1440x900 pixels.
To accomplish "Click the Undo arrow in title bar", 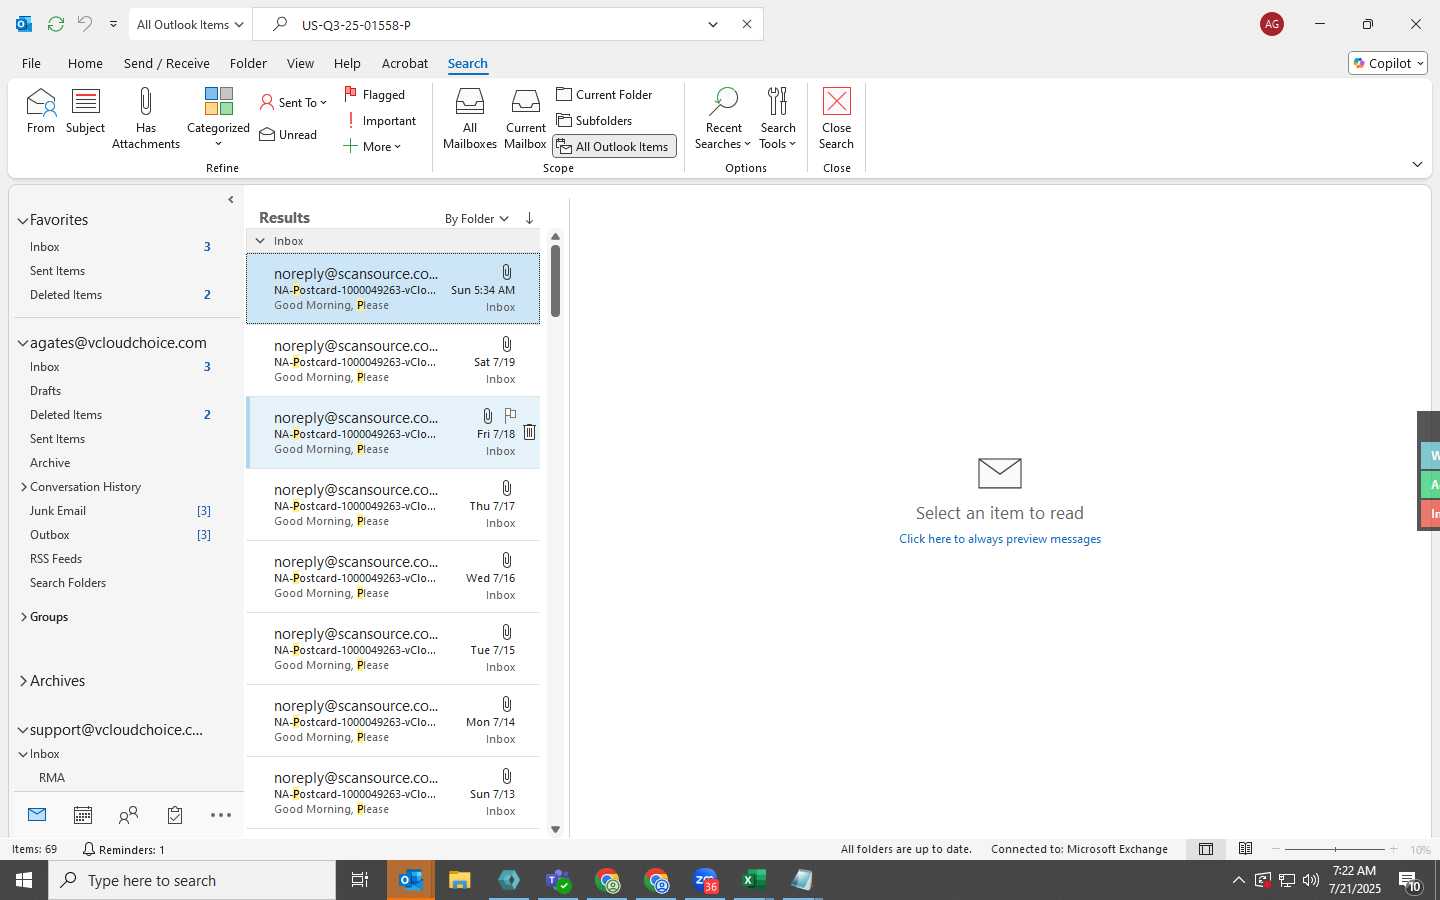I will click(85, 24).
